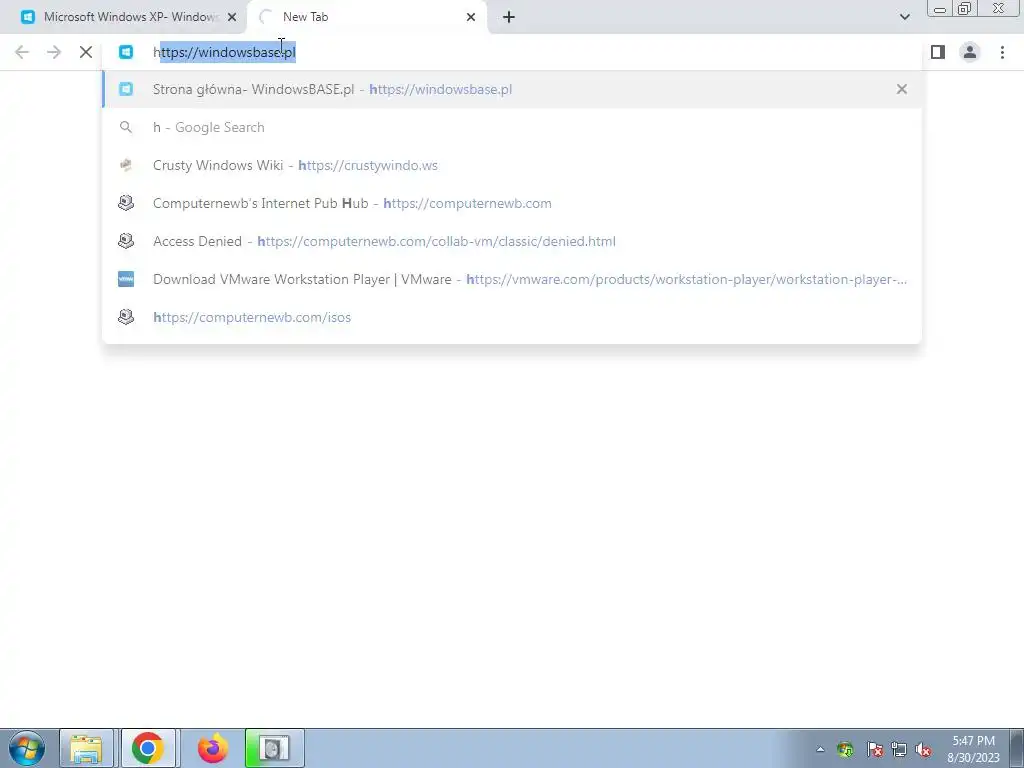Go forward using the forward arrow

click(x=54, y=52)
